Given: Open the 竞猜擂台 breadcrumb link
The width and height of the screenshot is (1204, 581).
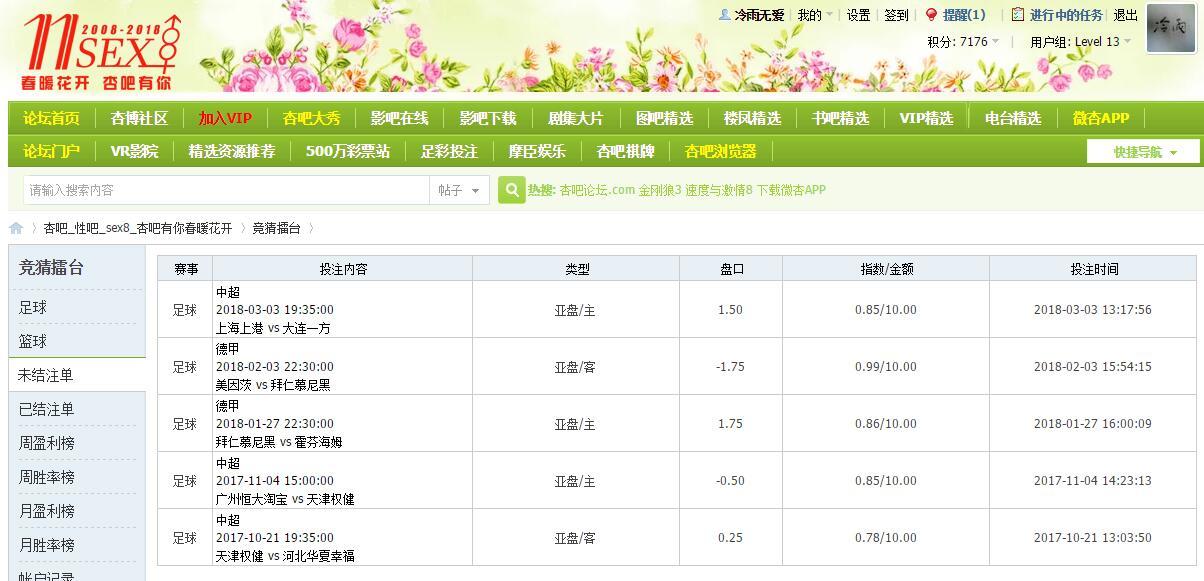Looking at the screenshot, I should coord(276,228).
